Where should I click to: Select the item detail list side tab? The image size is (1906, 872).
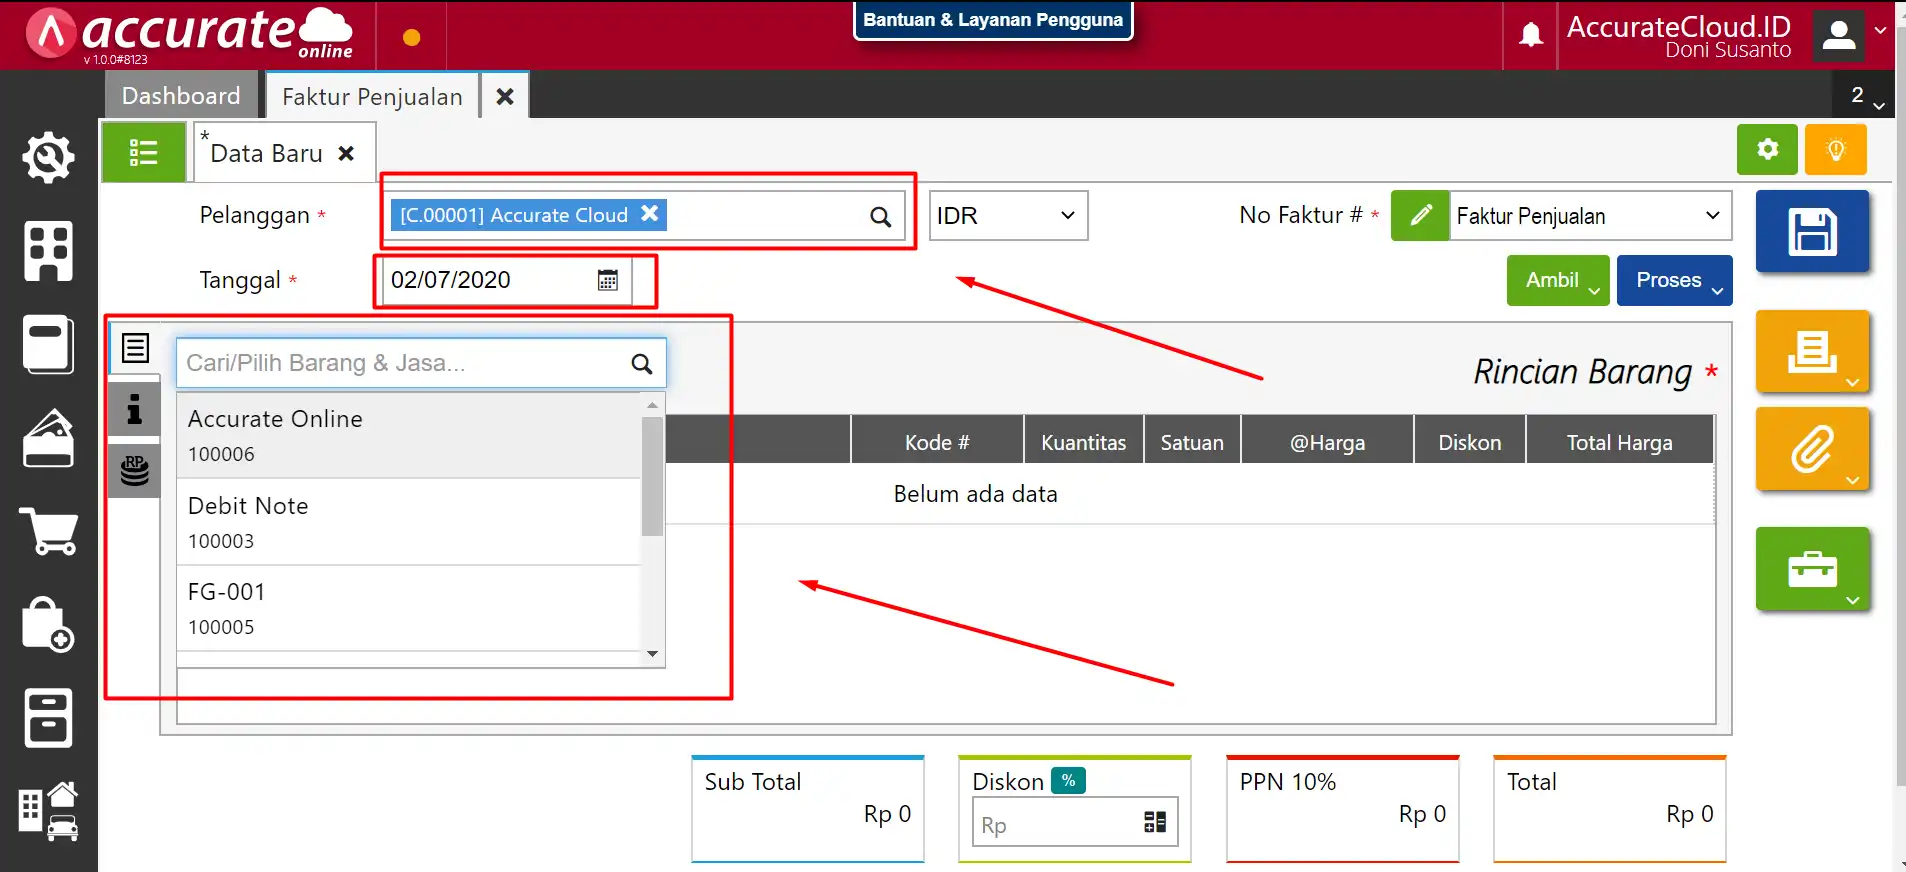point(135,348)
